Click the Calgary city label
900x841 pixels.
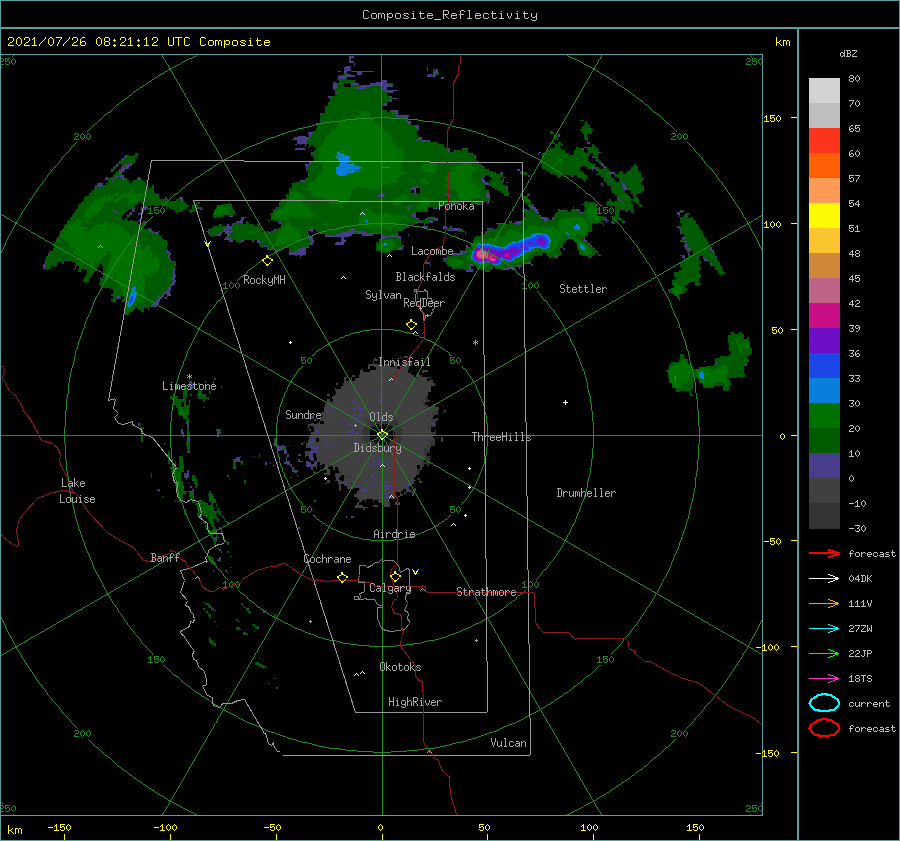390,588
